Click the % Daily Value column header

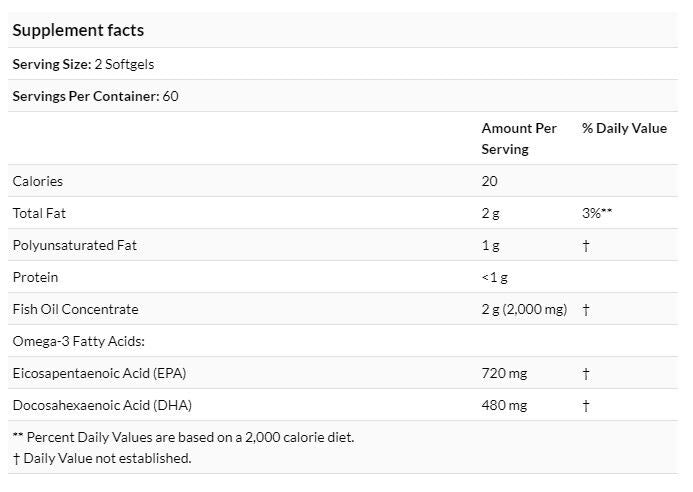pyautogui.click(x=624, y=128)
